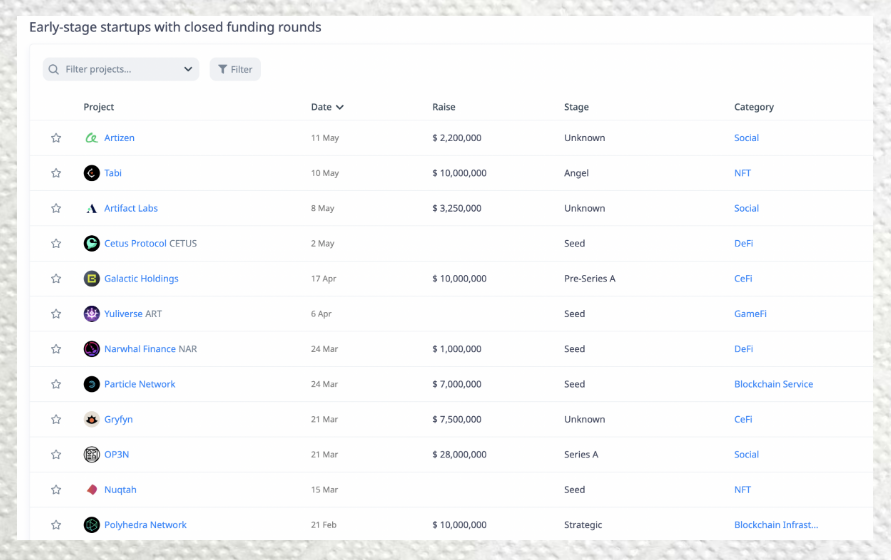Open the Gryfyn project link
This screenshot has width=891, height=560.
pos(118,420)
